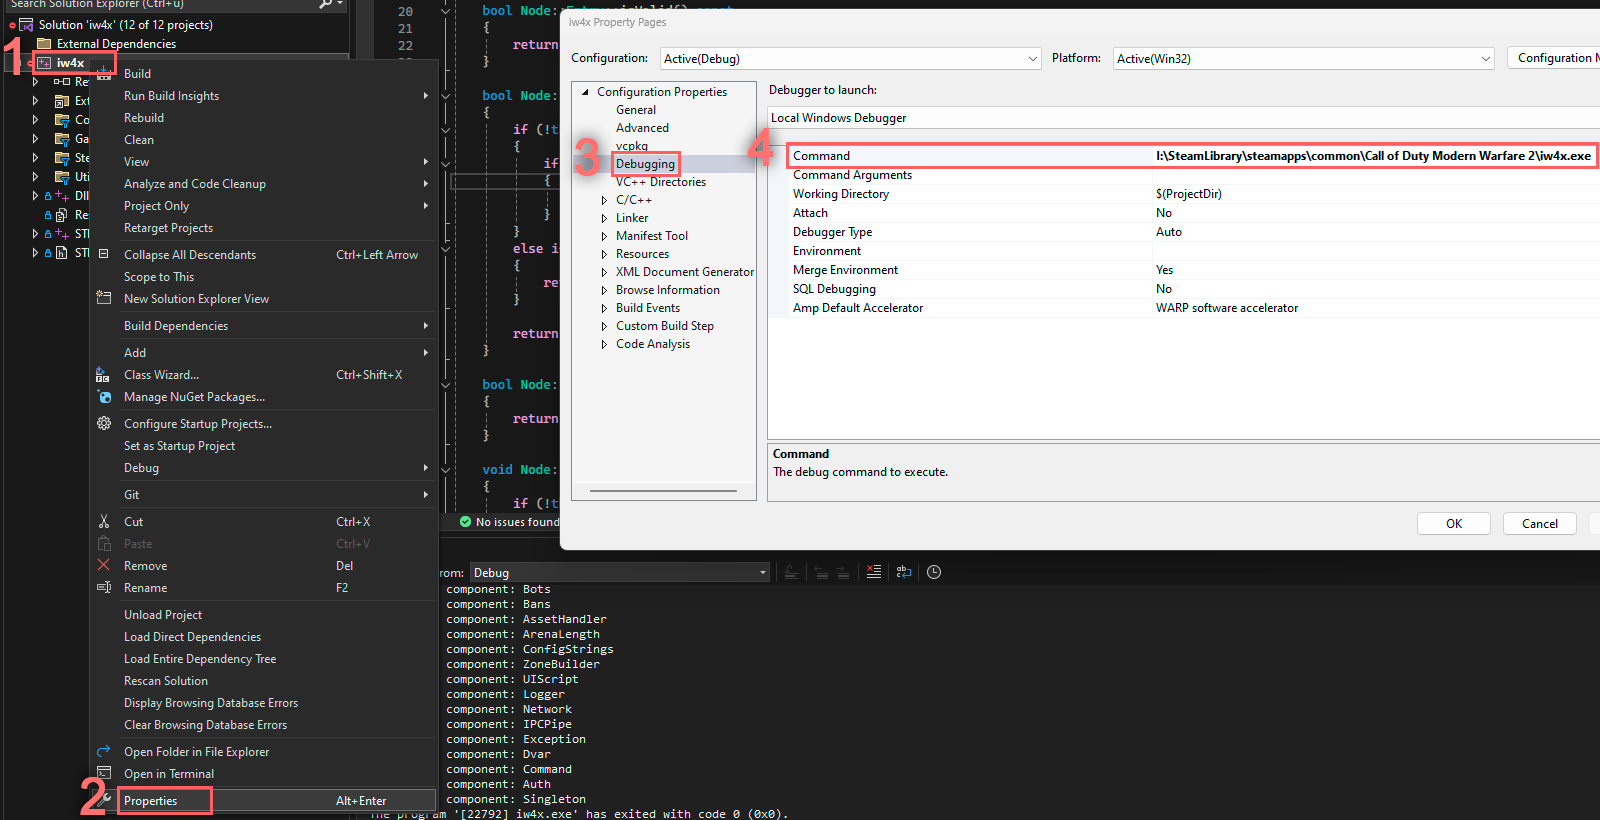Select the Advanced property page

tap(642, 128)
